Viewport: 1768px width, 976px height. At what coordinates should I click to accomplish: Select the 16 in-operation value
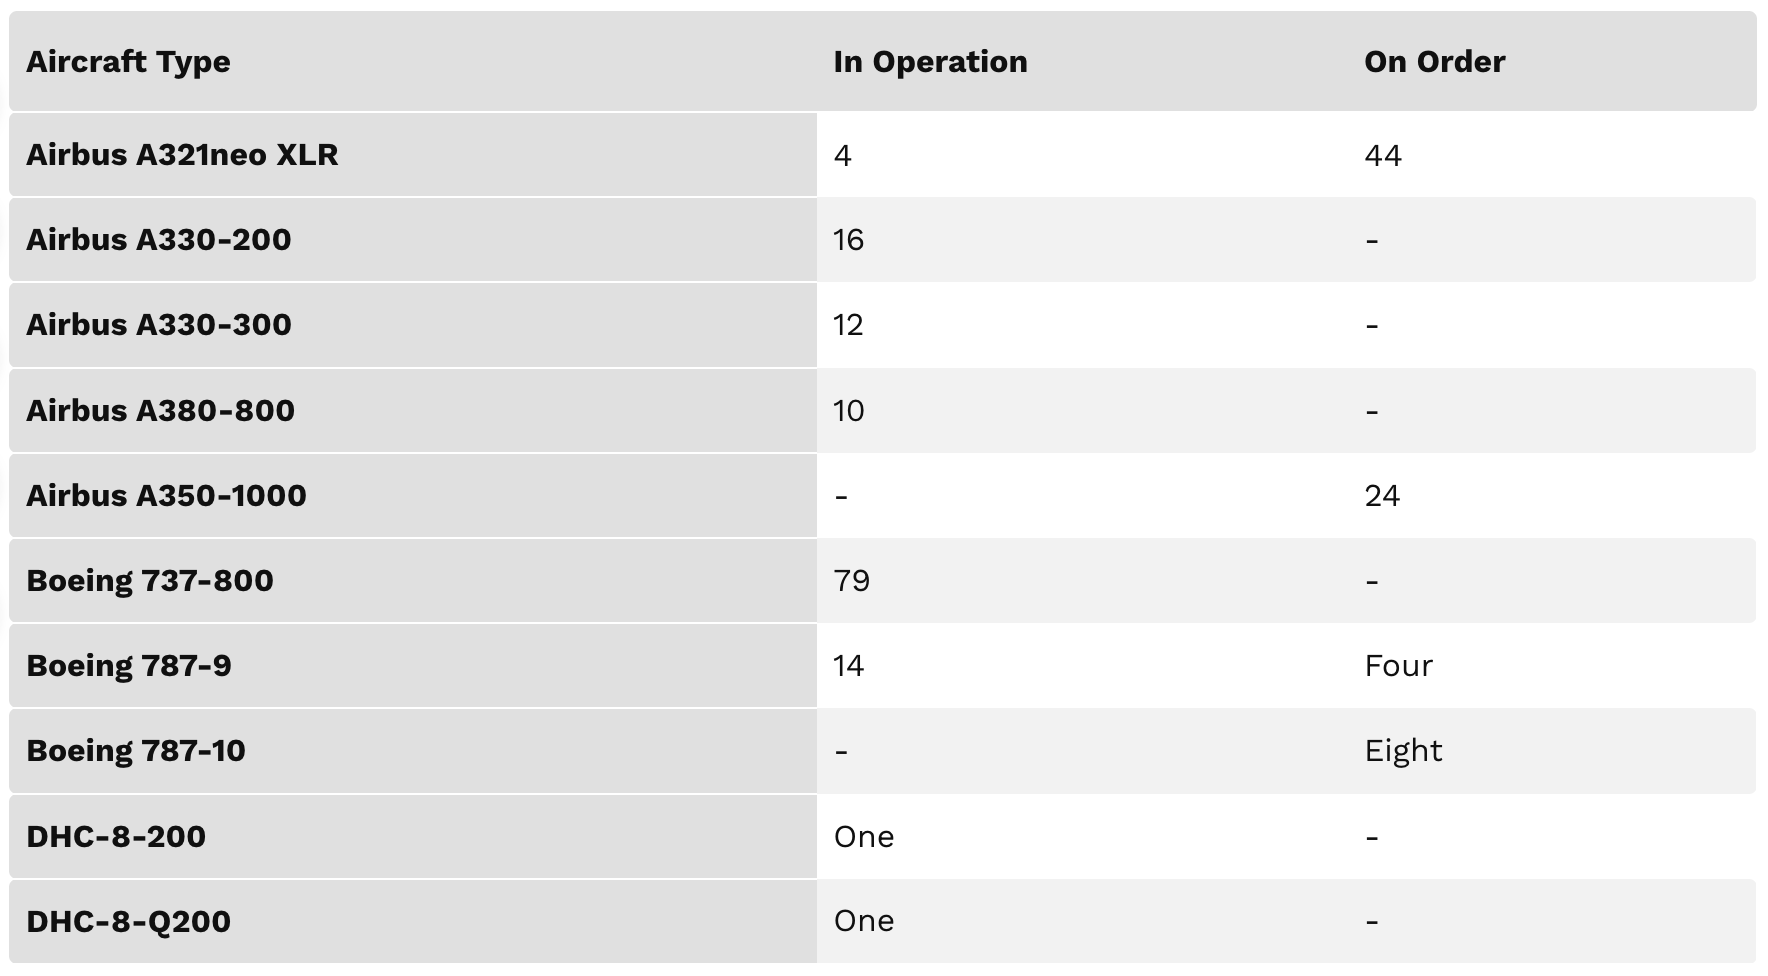click(848, 240)
